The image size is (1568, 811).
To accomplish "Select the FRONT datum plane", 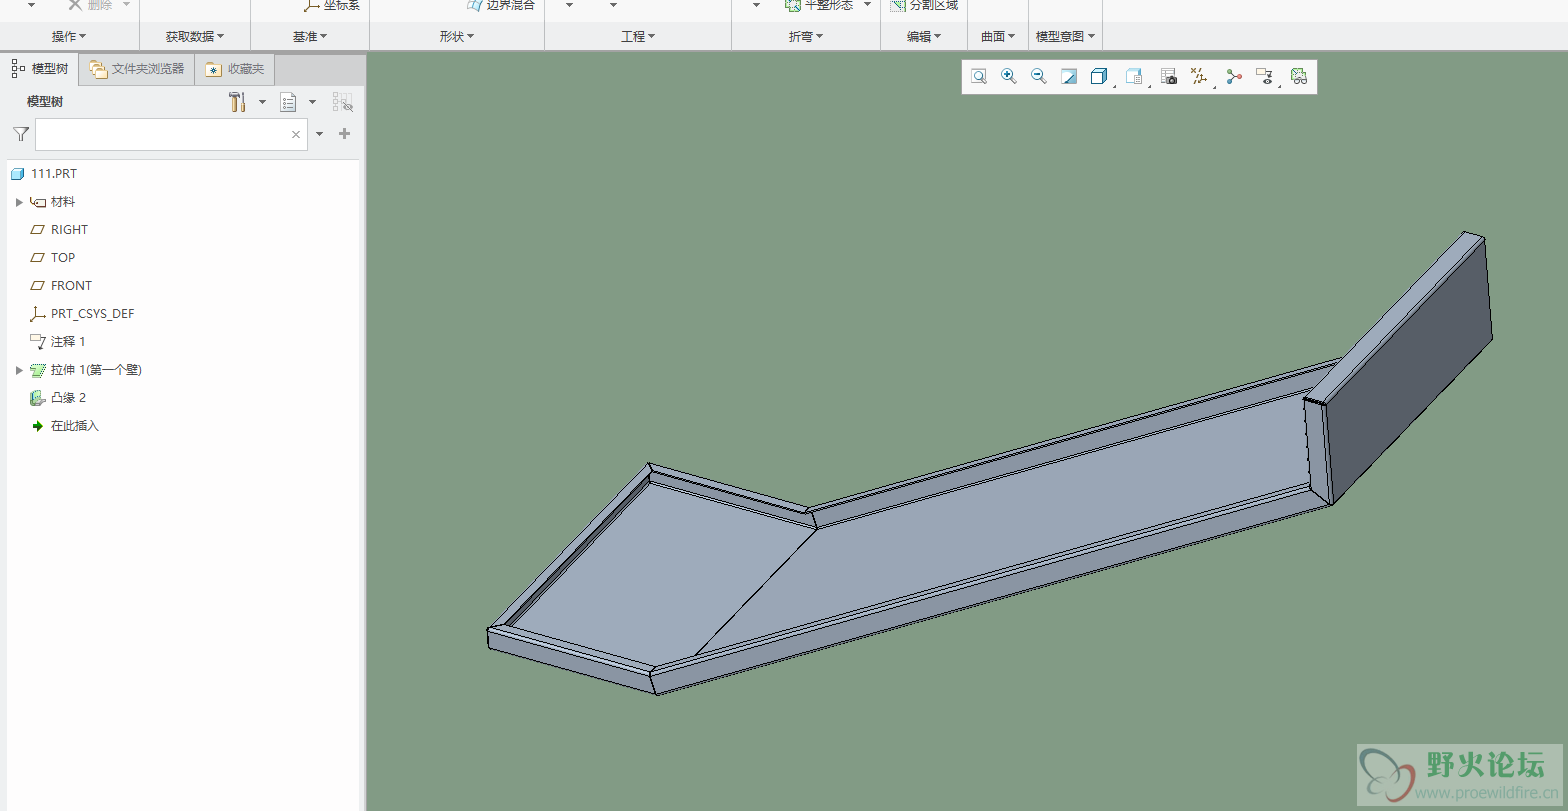I will tap(71, 286).
